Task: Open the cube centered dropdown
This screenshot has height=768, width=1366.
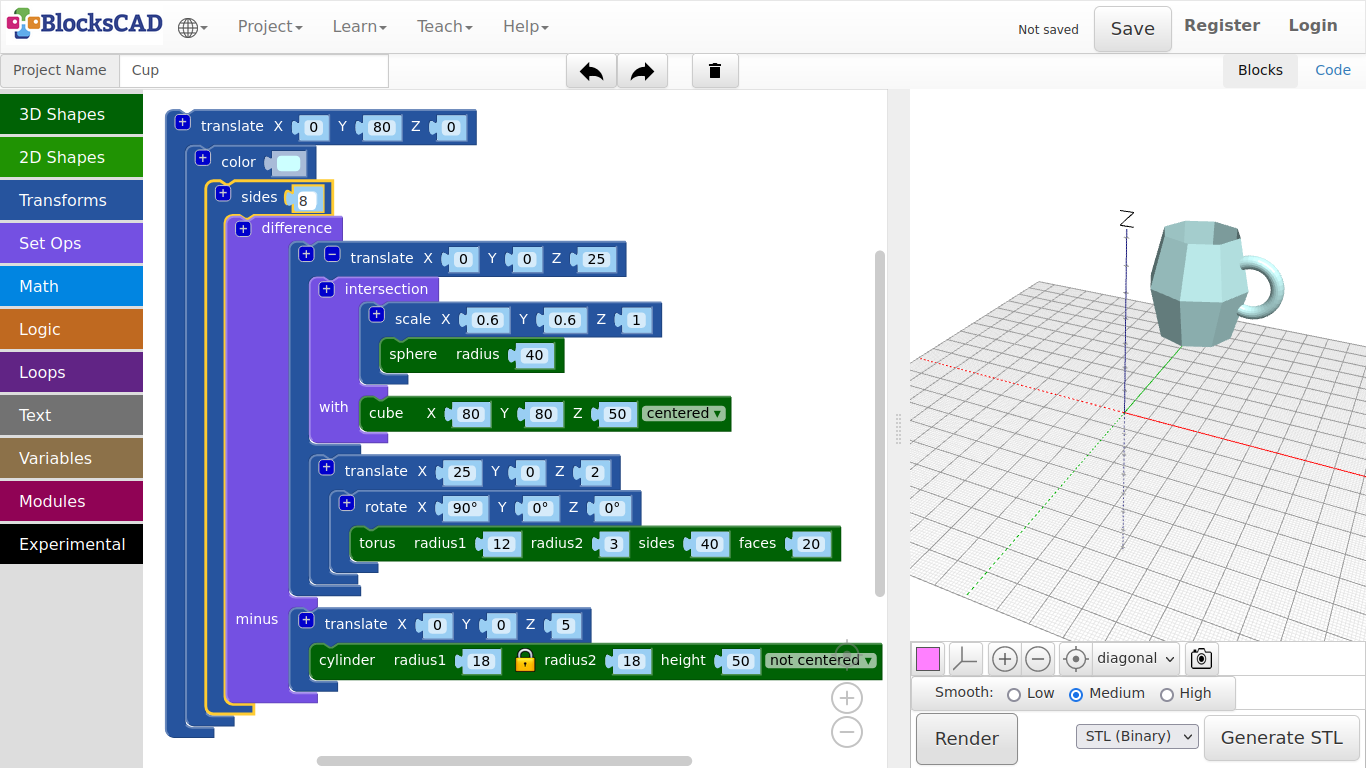Action: point(683,414)
